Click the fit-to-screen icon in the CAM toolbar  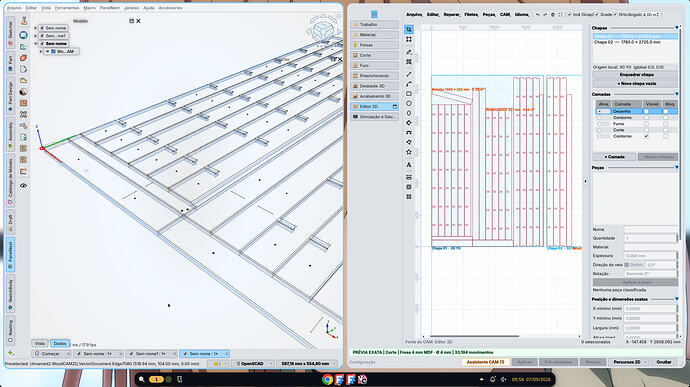click(x=560, y=15)
